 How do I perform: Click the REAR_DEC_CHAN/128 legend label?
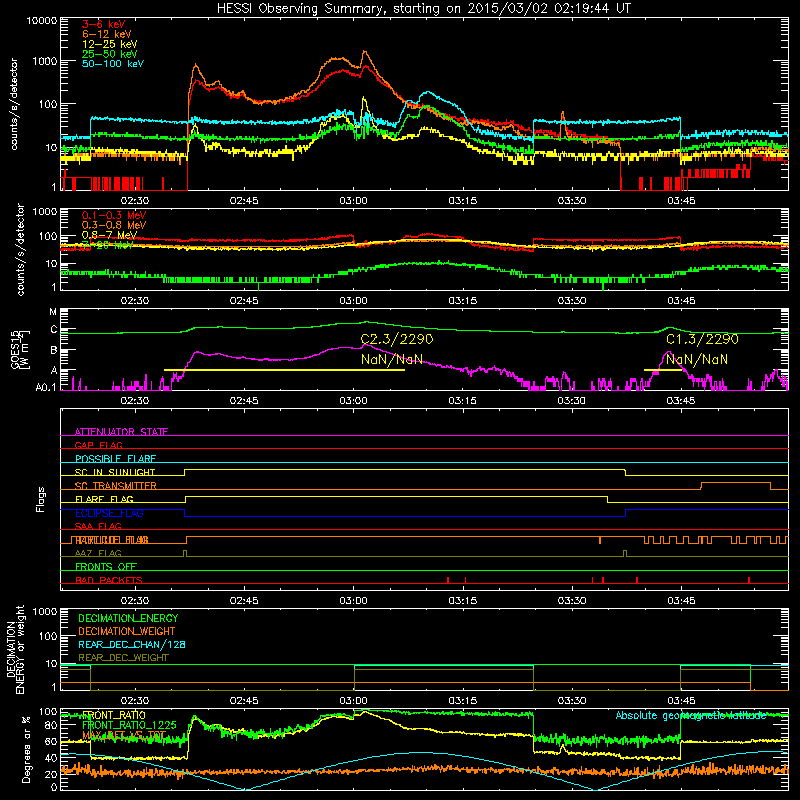(132, 645)
